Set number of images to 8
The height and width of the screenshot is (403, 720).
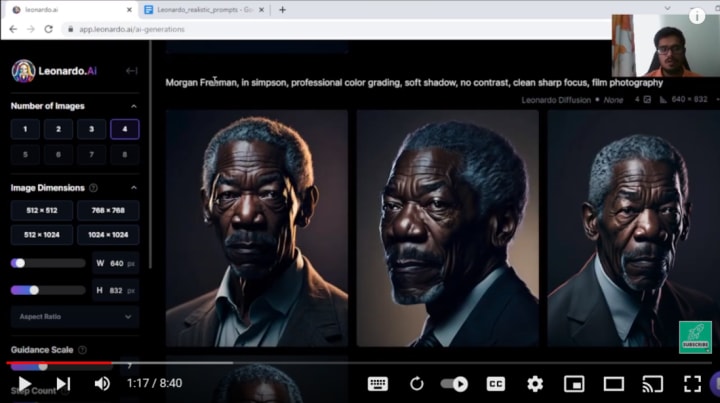[x=124, y=155]
